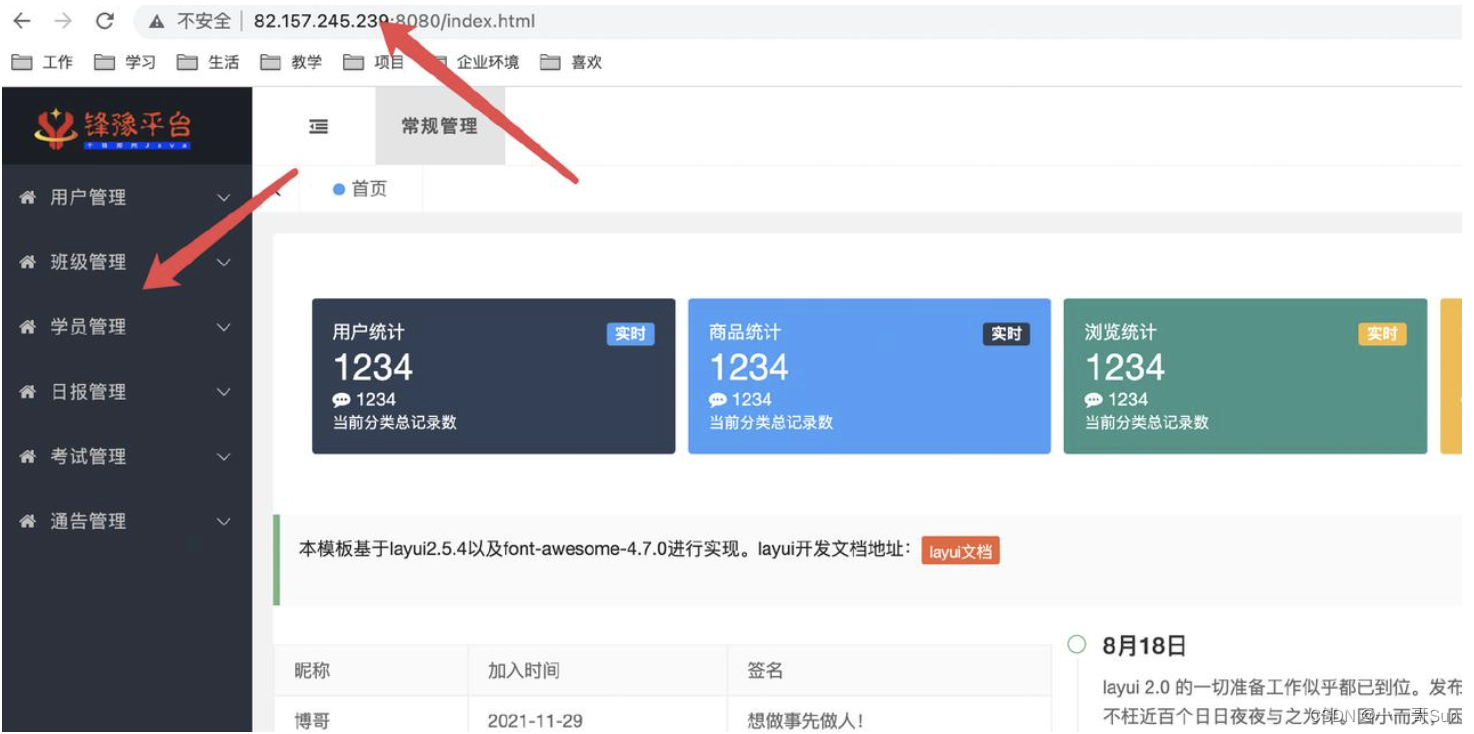Expand 班级管理 with its chevron
Viewport: 1474px width, 734px height.
click(224, 263)
